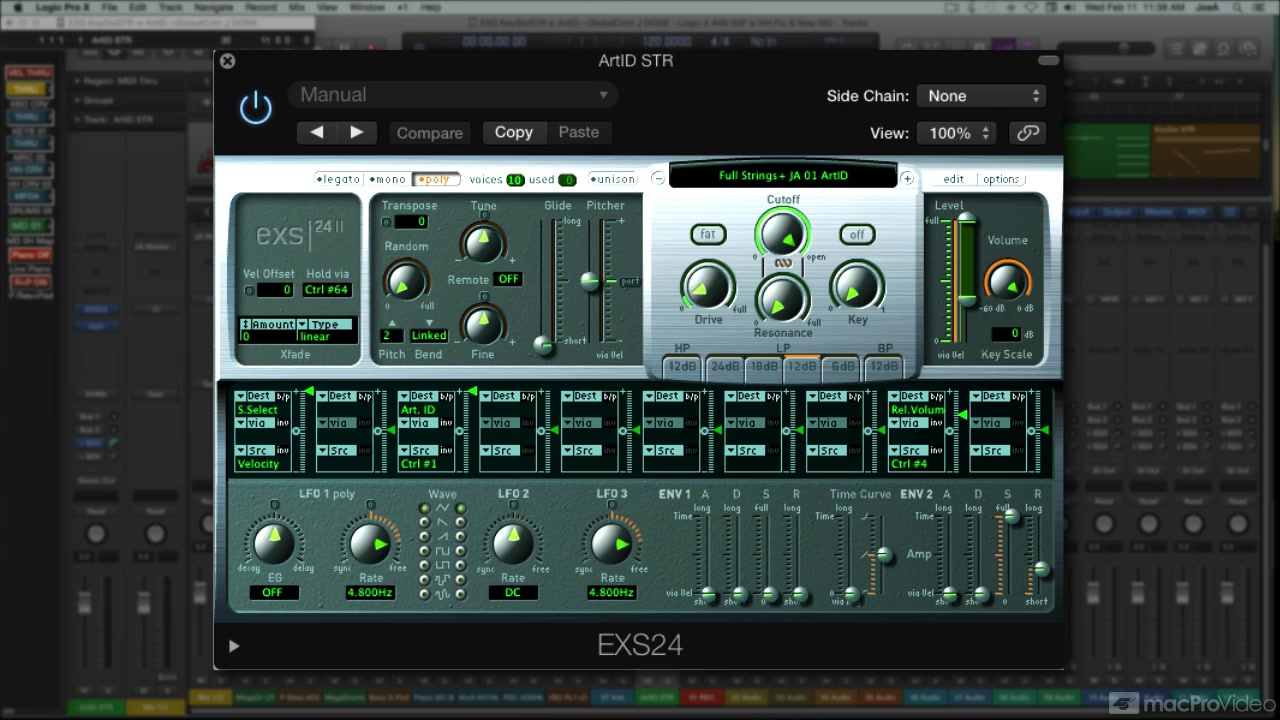Select poly voice mode
Viewport: 1280px width, 720px height.
[x=435, y=180]
